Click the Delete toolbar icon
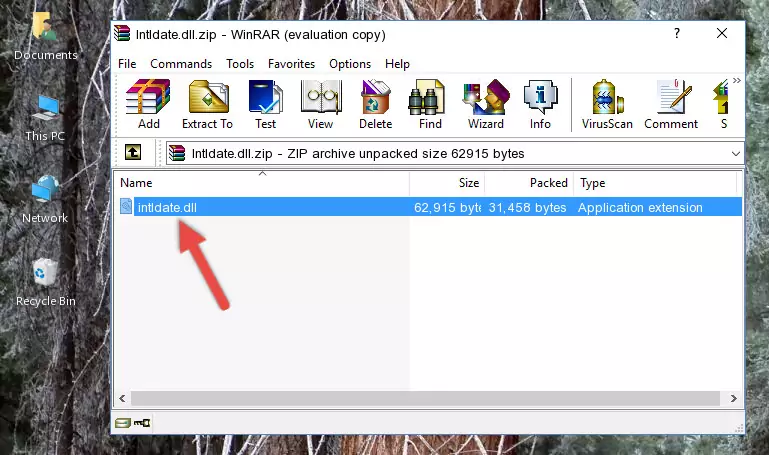The height and width of the screenshot is (455, 769). click(x=375, y=104)
